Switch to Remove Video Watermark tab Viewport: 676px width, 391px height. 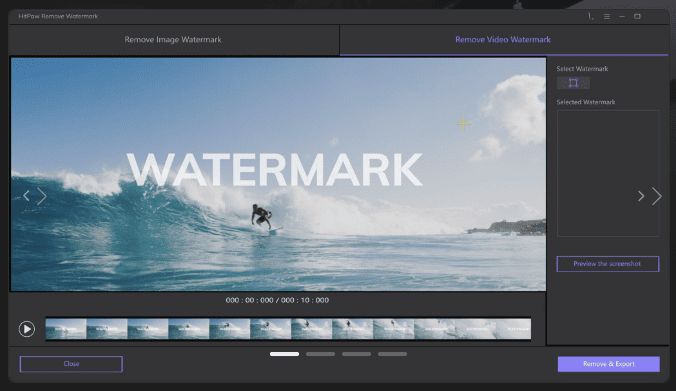click(x=503, y=40)
